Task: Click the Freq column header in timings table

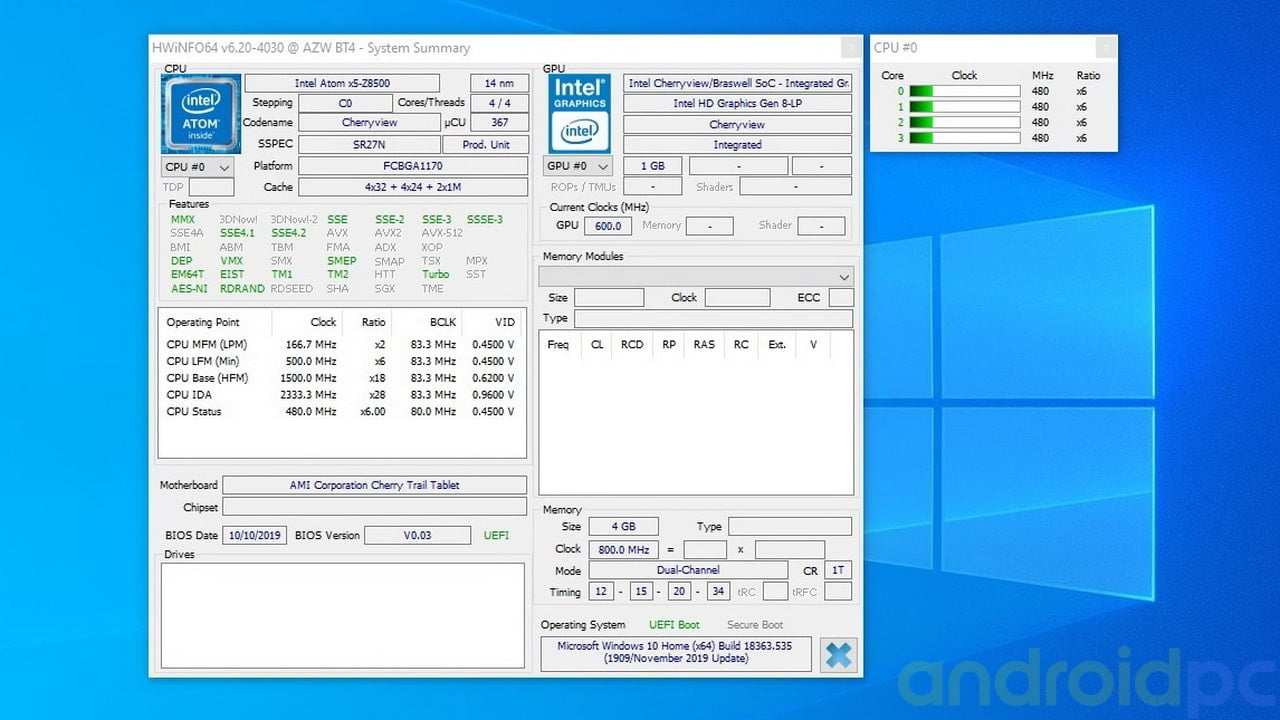Action: pyautogui.click(x=558, y=344)
